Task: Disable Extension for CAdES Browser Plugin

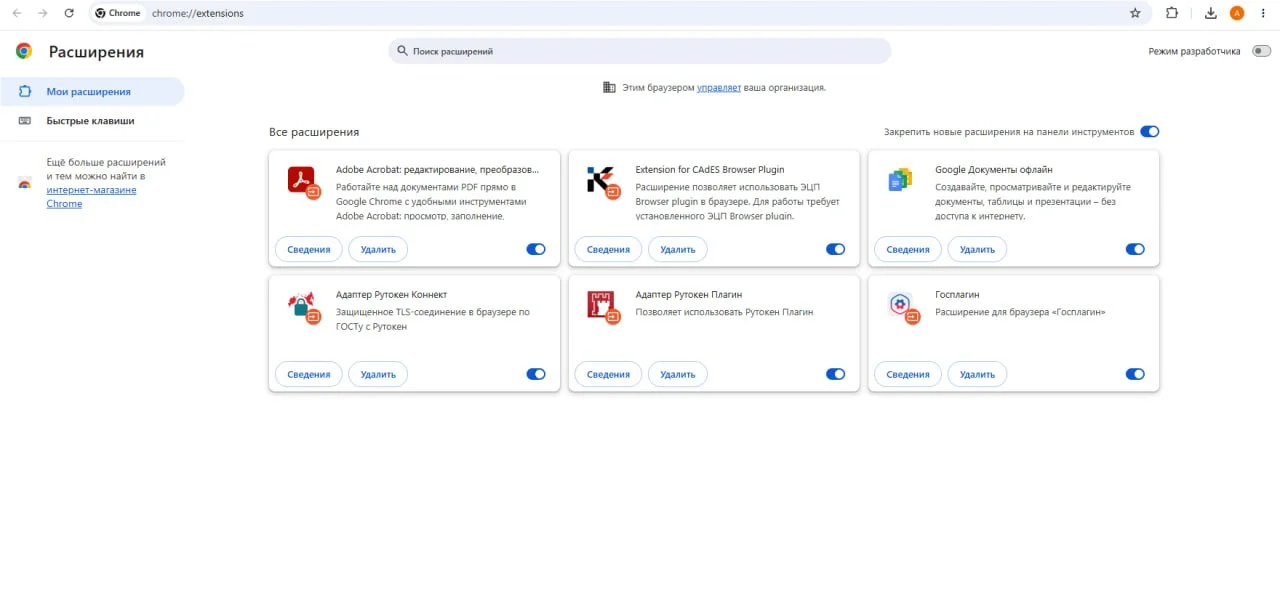Action: [836, 249]
